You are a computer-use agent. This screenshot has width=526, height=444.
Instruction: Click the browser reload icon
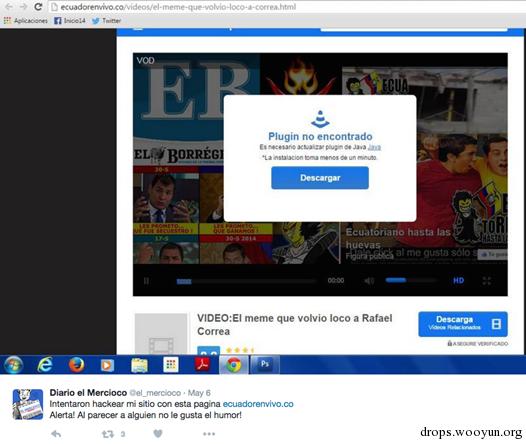click(x=38, y=7)
